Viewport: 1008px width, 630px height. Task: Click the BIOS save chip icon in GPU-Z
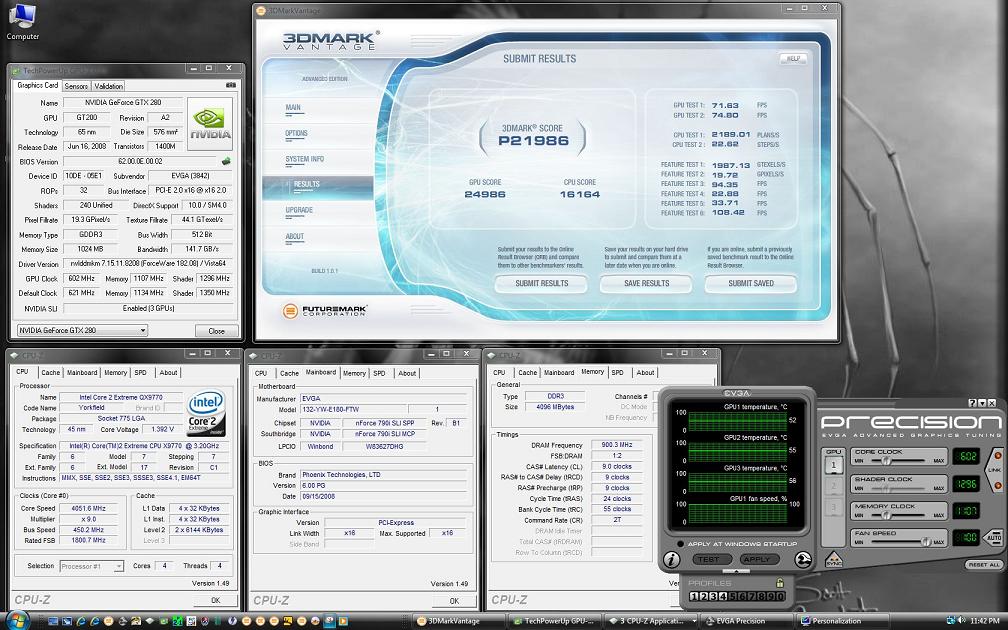[x=226, y=161]
